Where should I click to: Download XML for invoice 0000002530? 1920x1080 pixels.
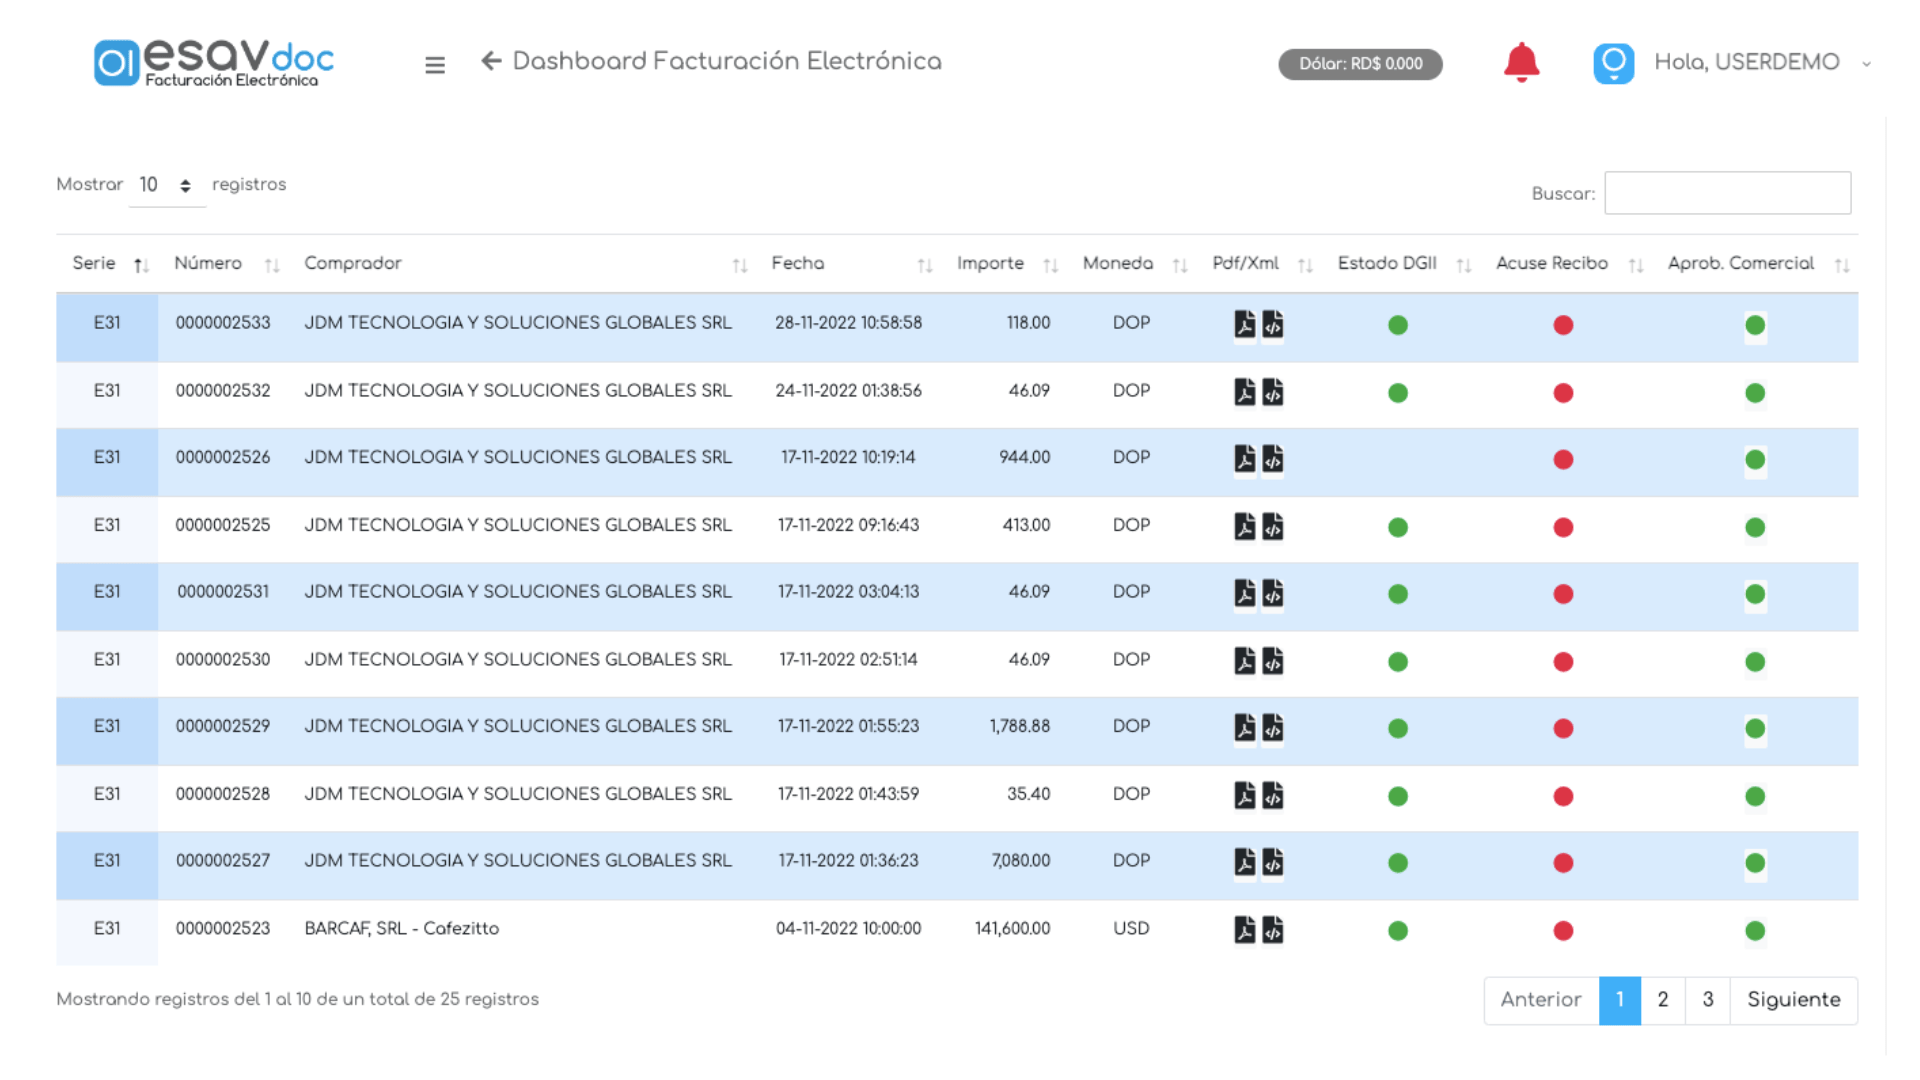pos(1272,661)
